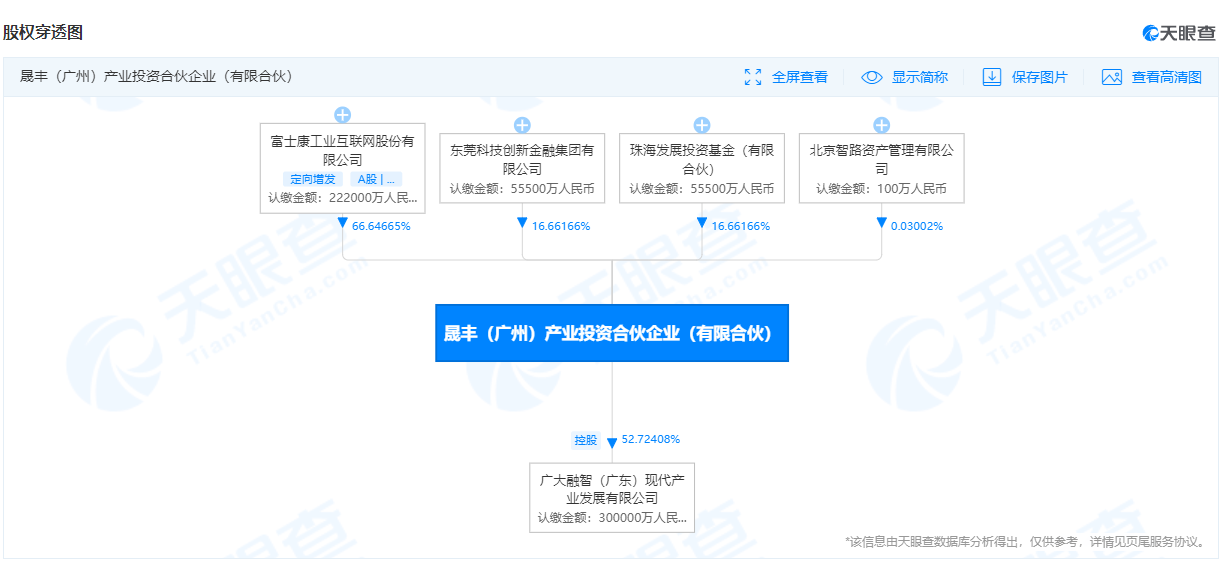
Task: Click the save image download icon
Action: 992,77
